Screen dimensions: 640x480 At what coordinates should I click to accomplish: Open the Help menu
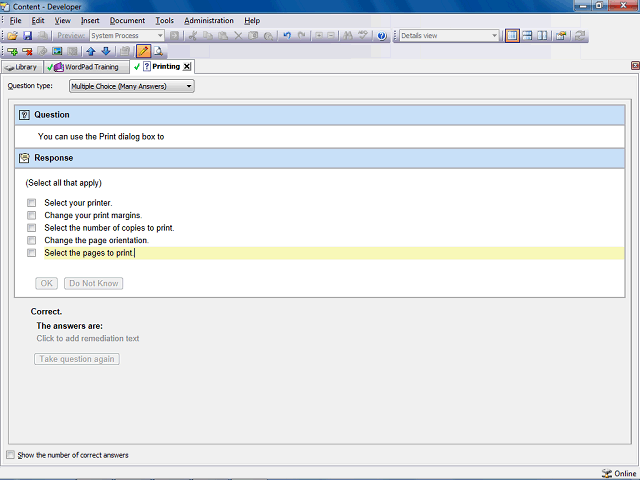click(x=252, y=20)
